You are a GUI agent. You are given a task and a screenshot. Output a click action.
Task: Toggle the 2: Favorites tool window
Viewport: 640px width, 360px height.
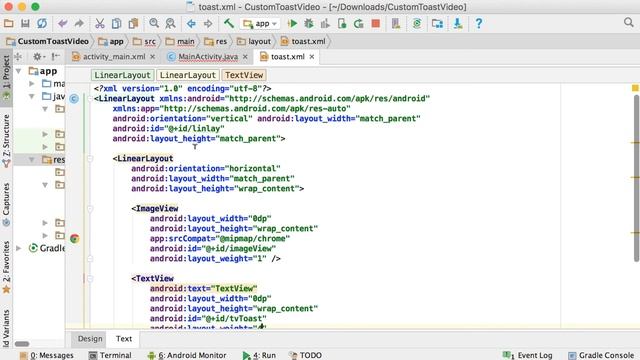[x=6, y=267]
